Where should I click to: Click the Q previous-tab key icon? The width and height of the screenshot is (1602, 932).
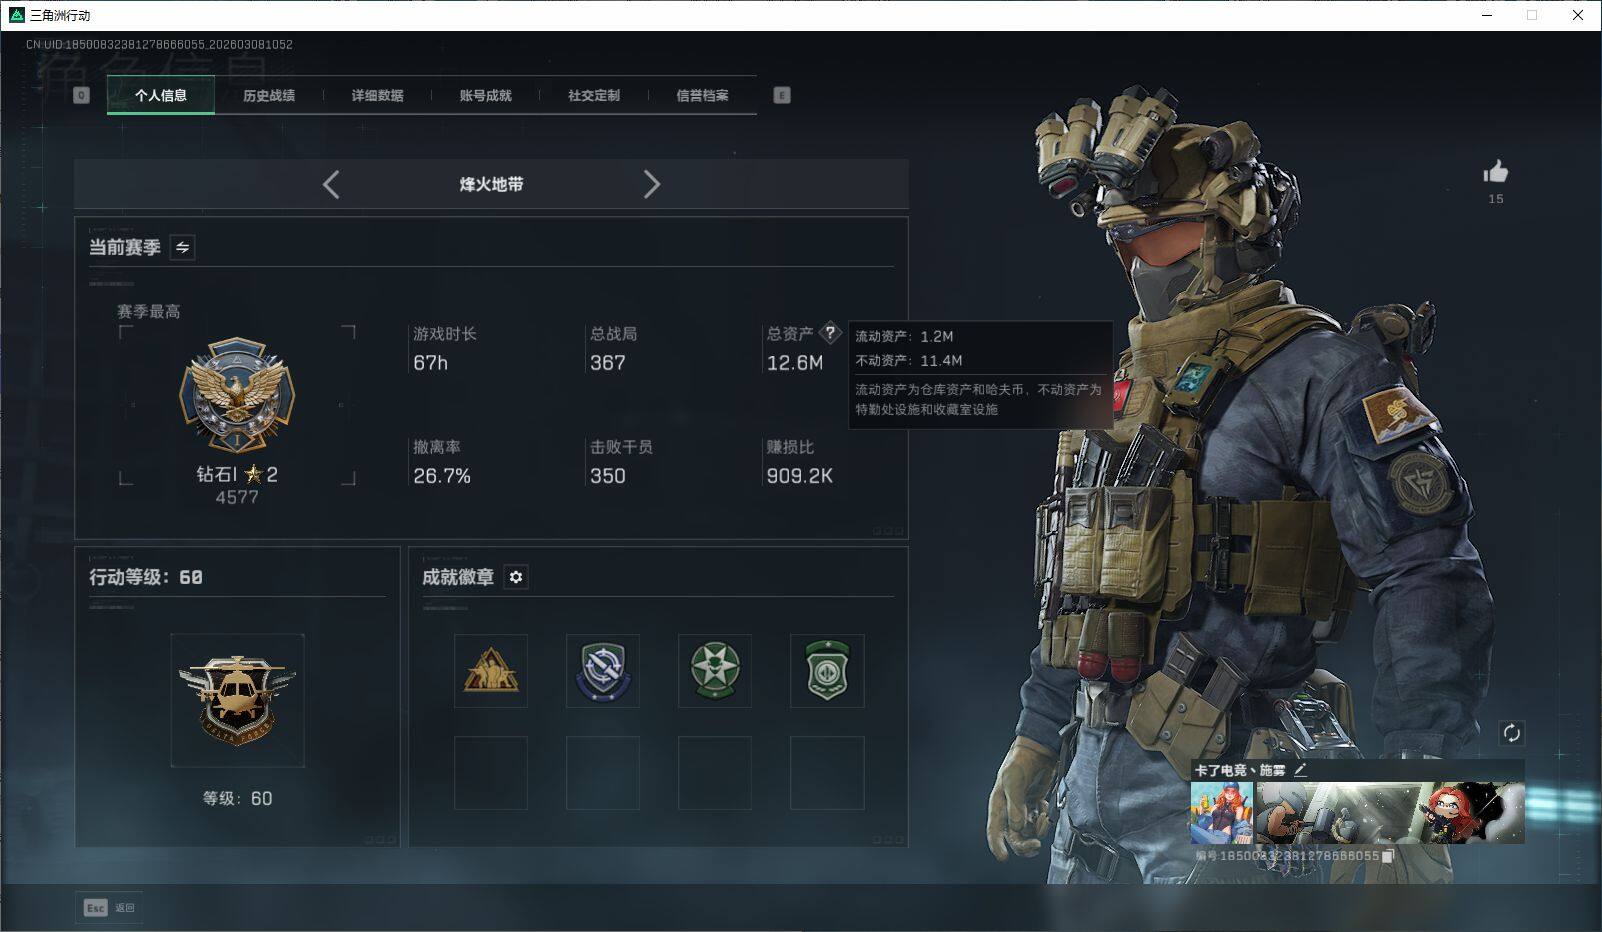pos(82,95)
